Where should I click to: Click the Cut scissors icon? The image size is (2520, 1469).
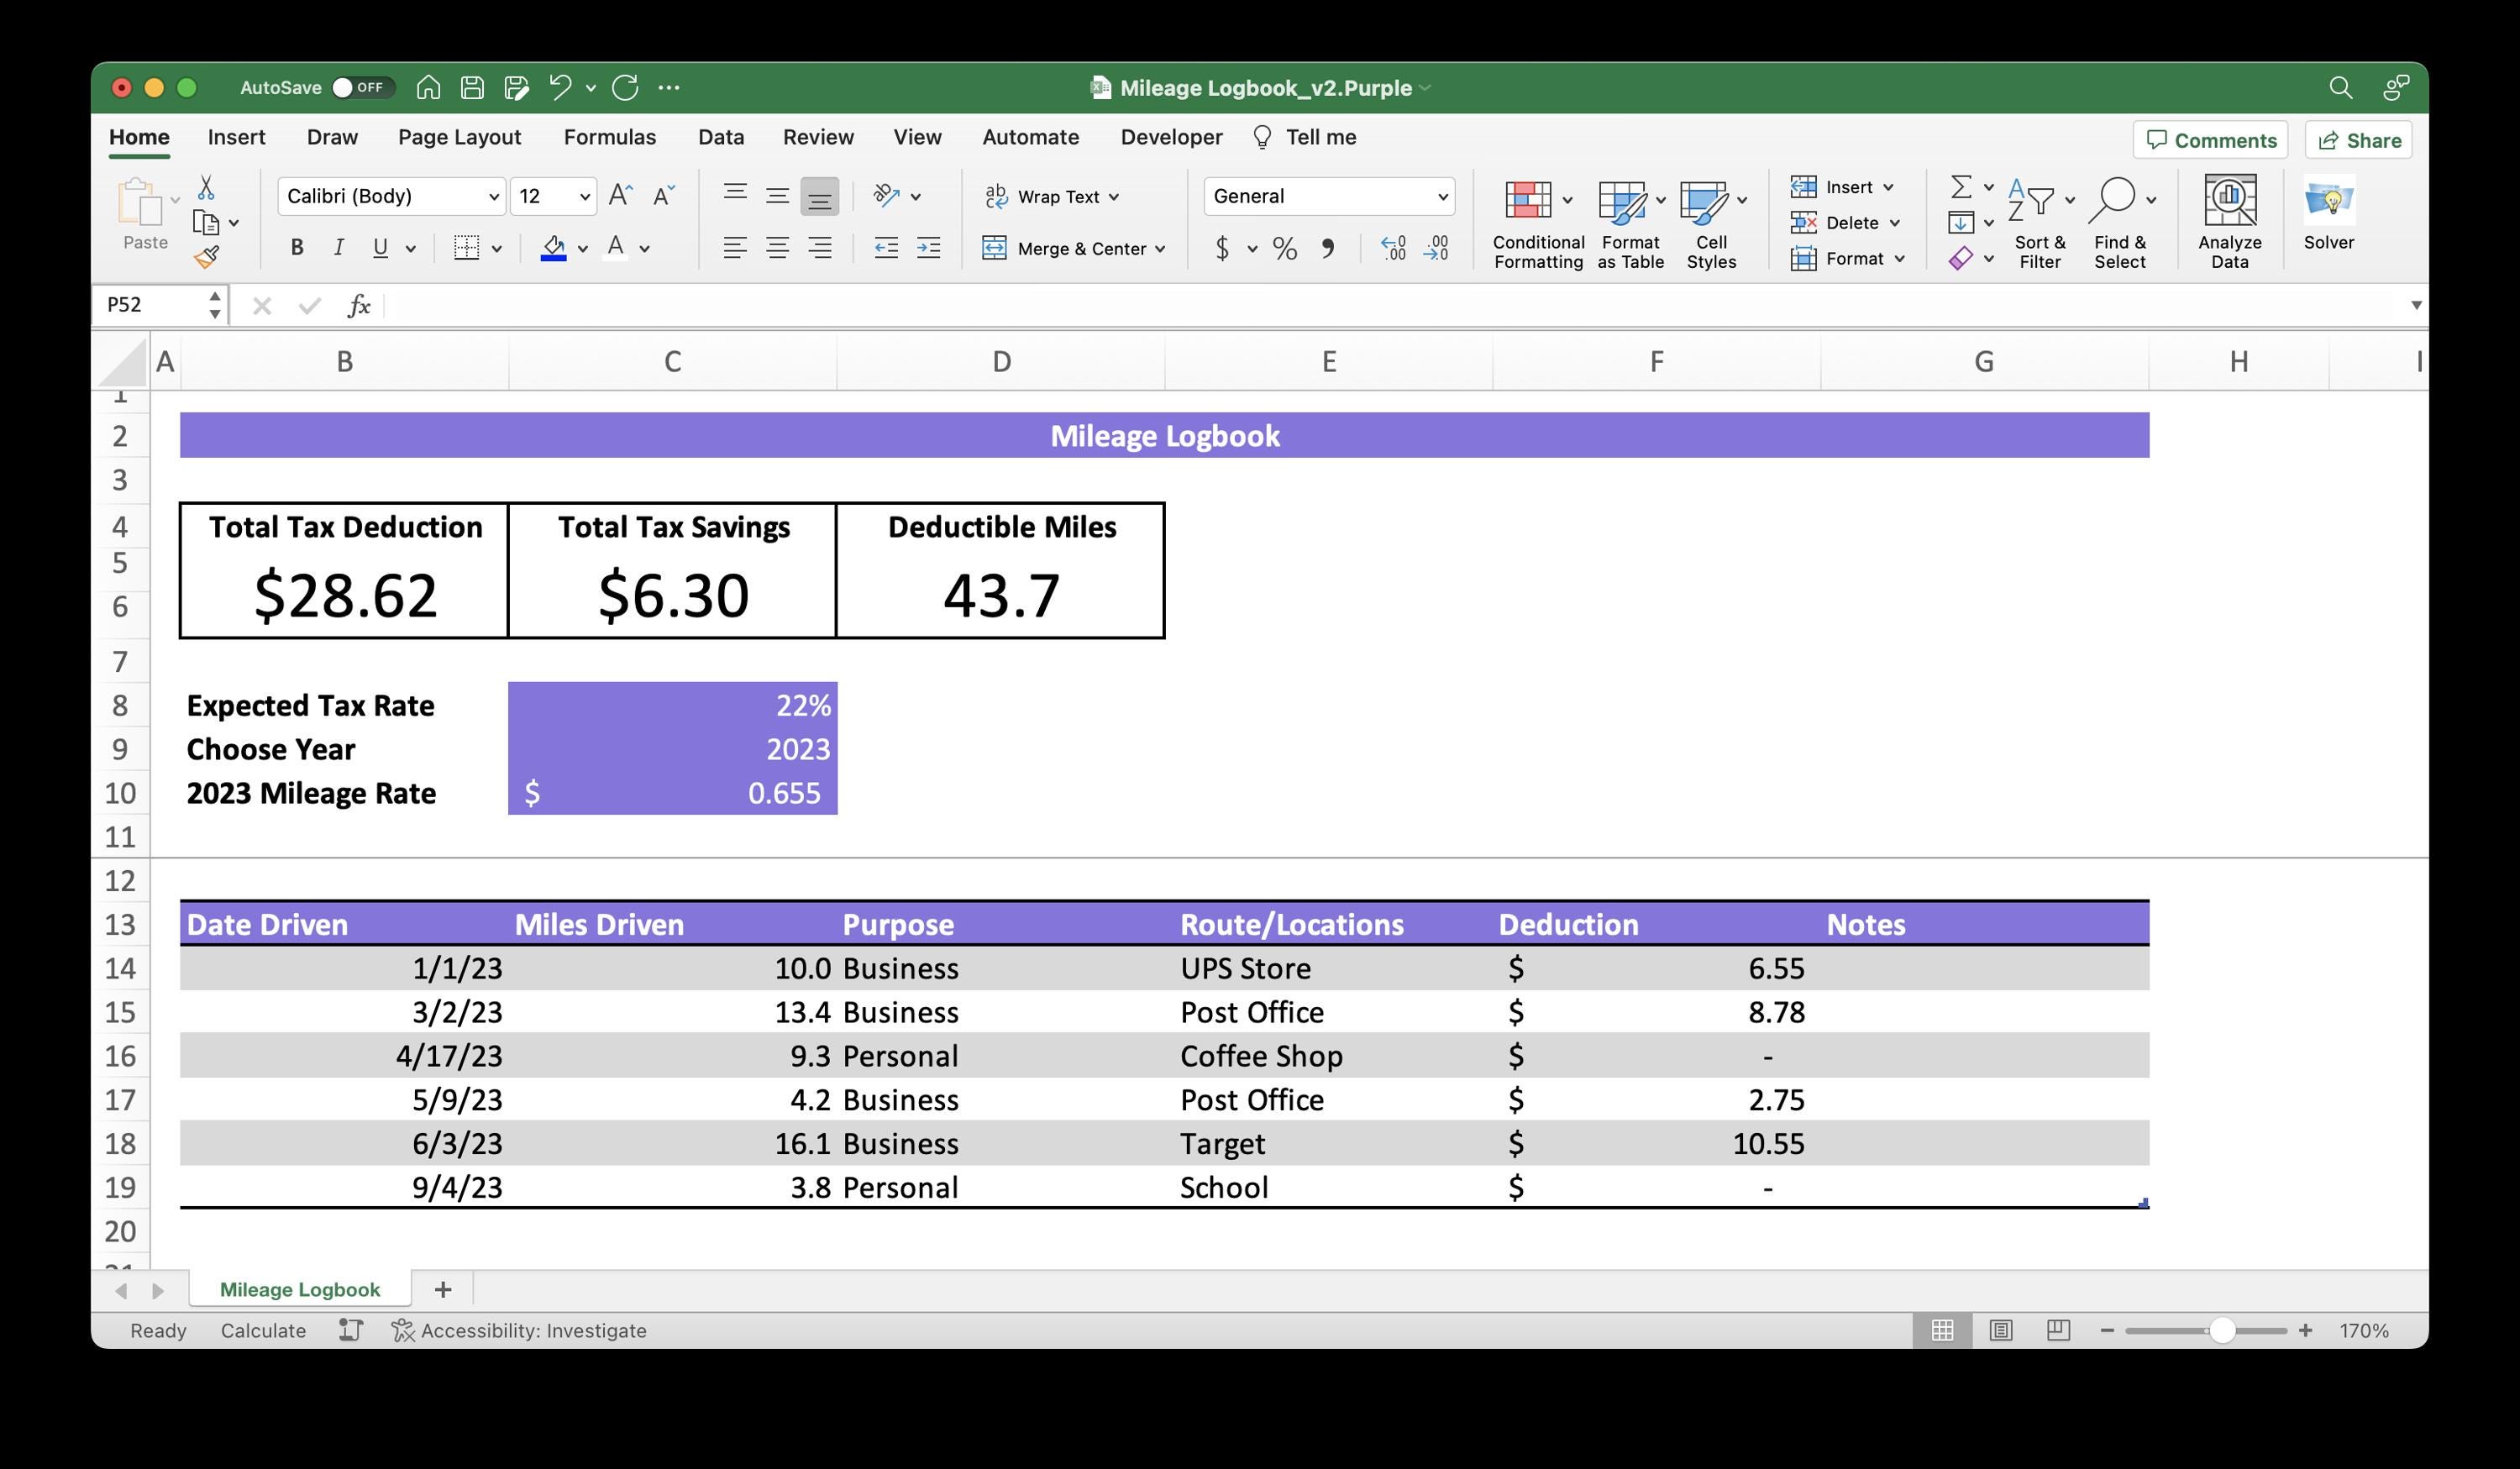click(x=206, y=187)
